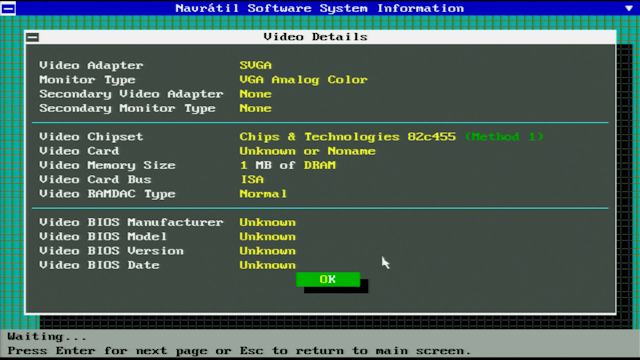Click the 'Video BIOS Version' label

click(x=111, y=251)
